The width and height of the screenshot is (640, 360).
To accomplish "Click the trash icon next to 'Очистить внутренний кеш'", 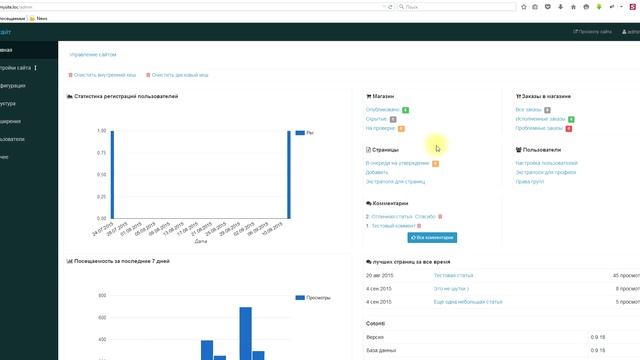I will (x=70, y=75).
